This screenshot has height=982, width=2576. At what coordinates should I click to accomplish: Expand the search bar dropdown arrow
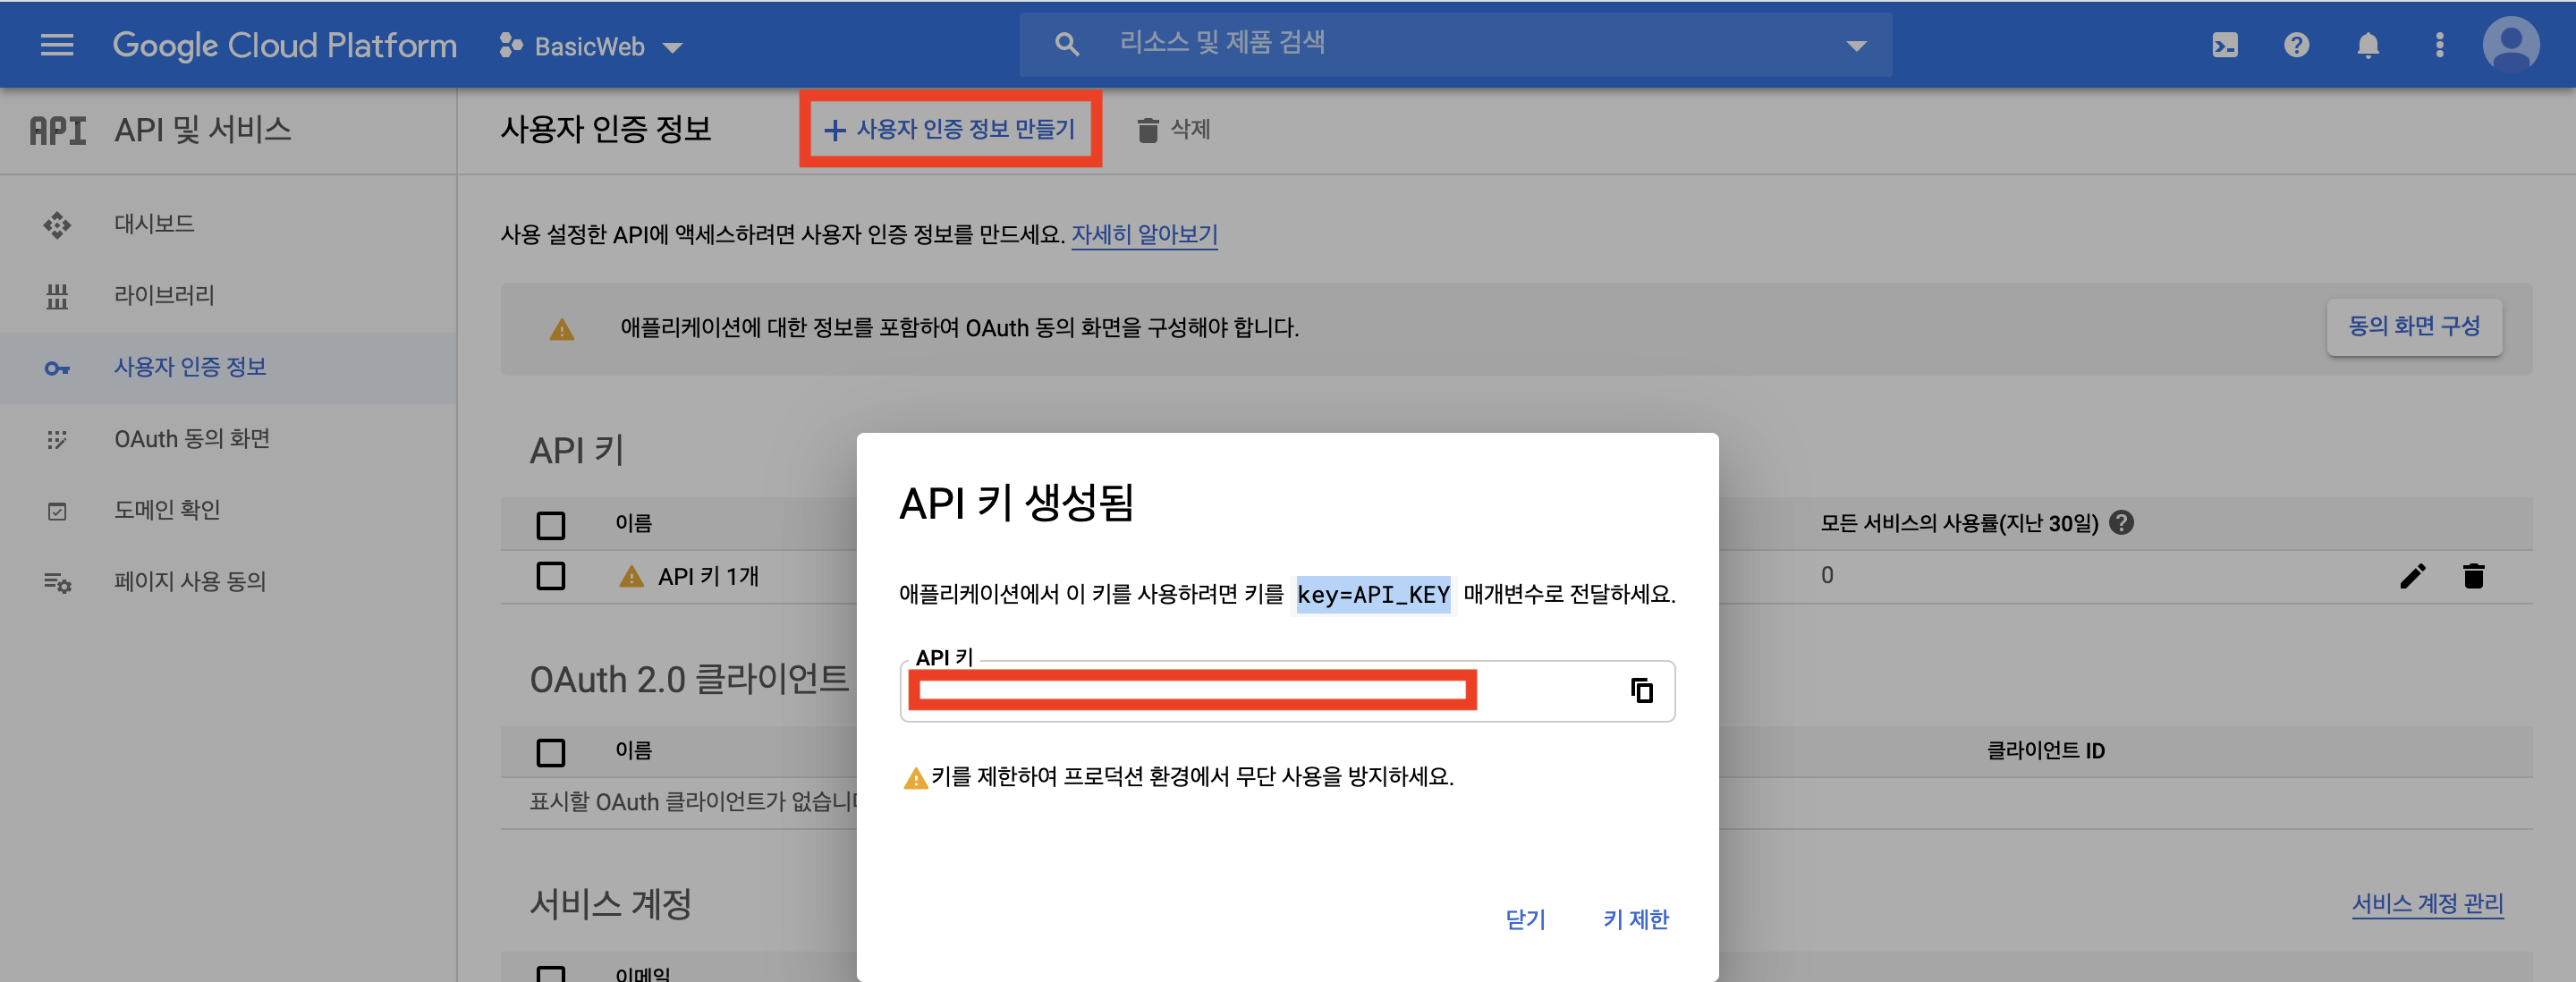click(x=1856, y=46)
